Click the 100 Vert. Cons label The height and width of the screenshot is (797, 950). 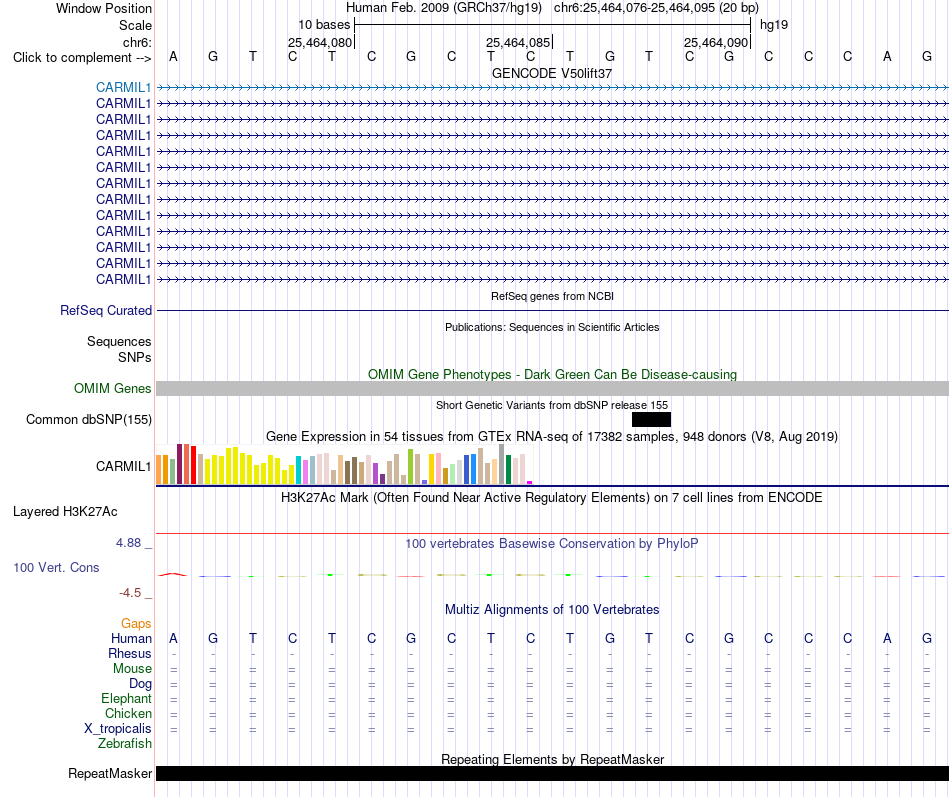pyautogui.click(x=56, y=567)
